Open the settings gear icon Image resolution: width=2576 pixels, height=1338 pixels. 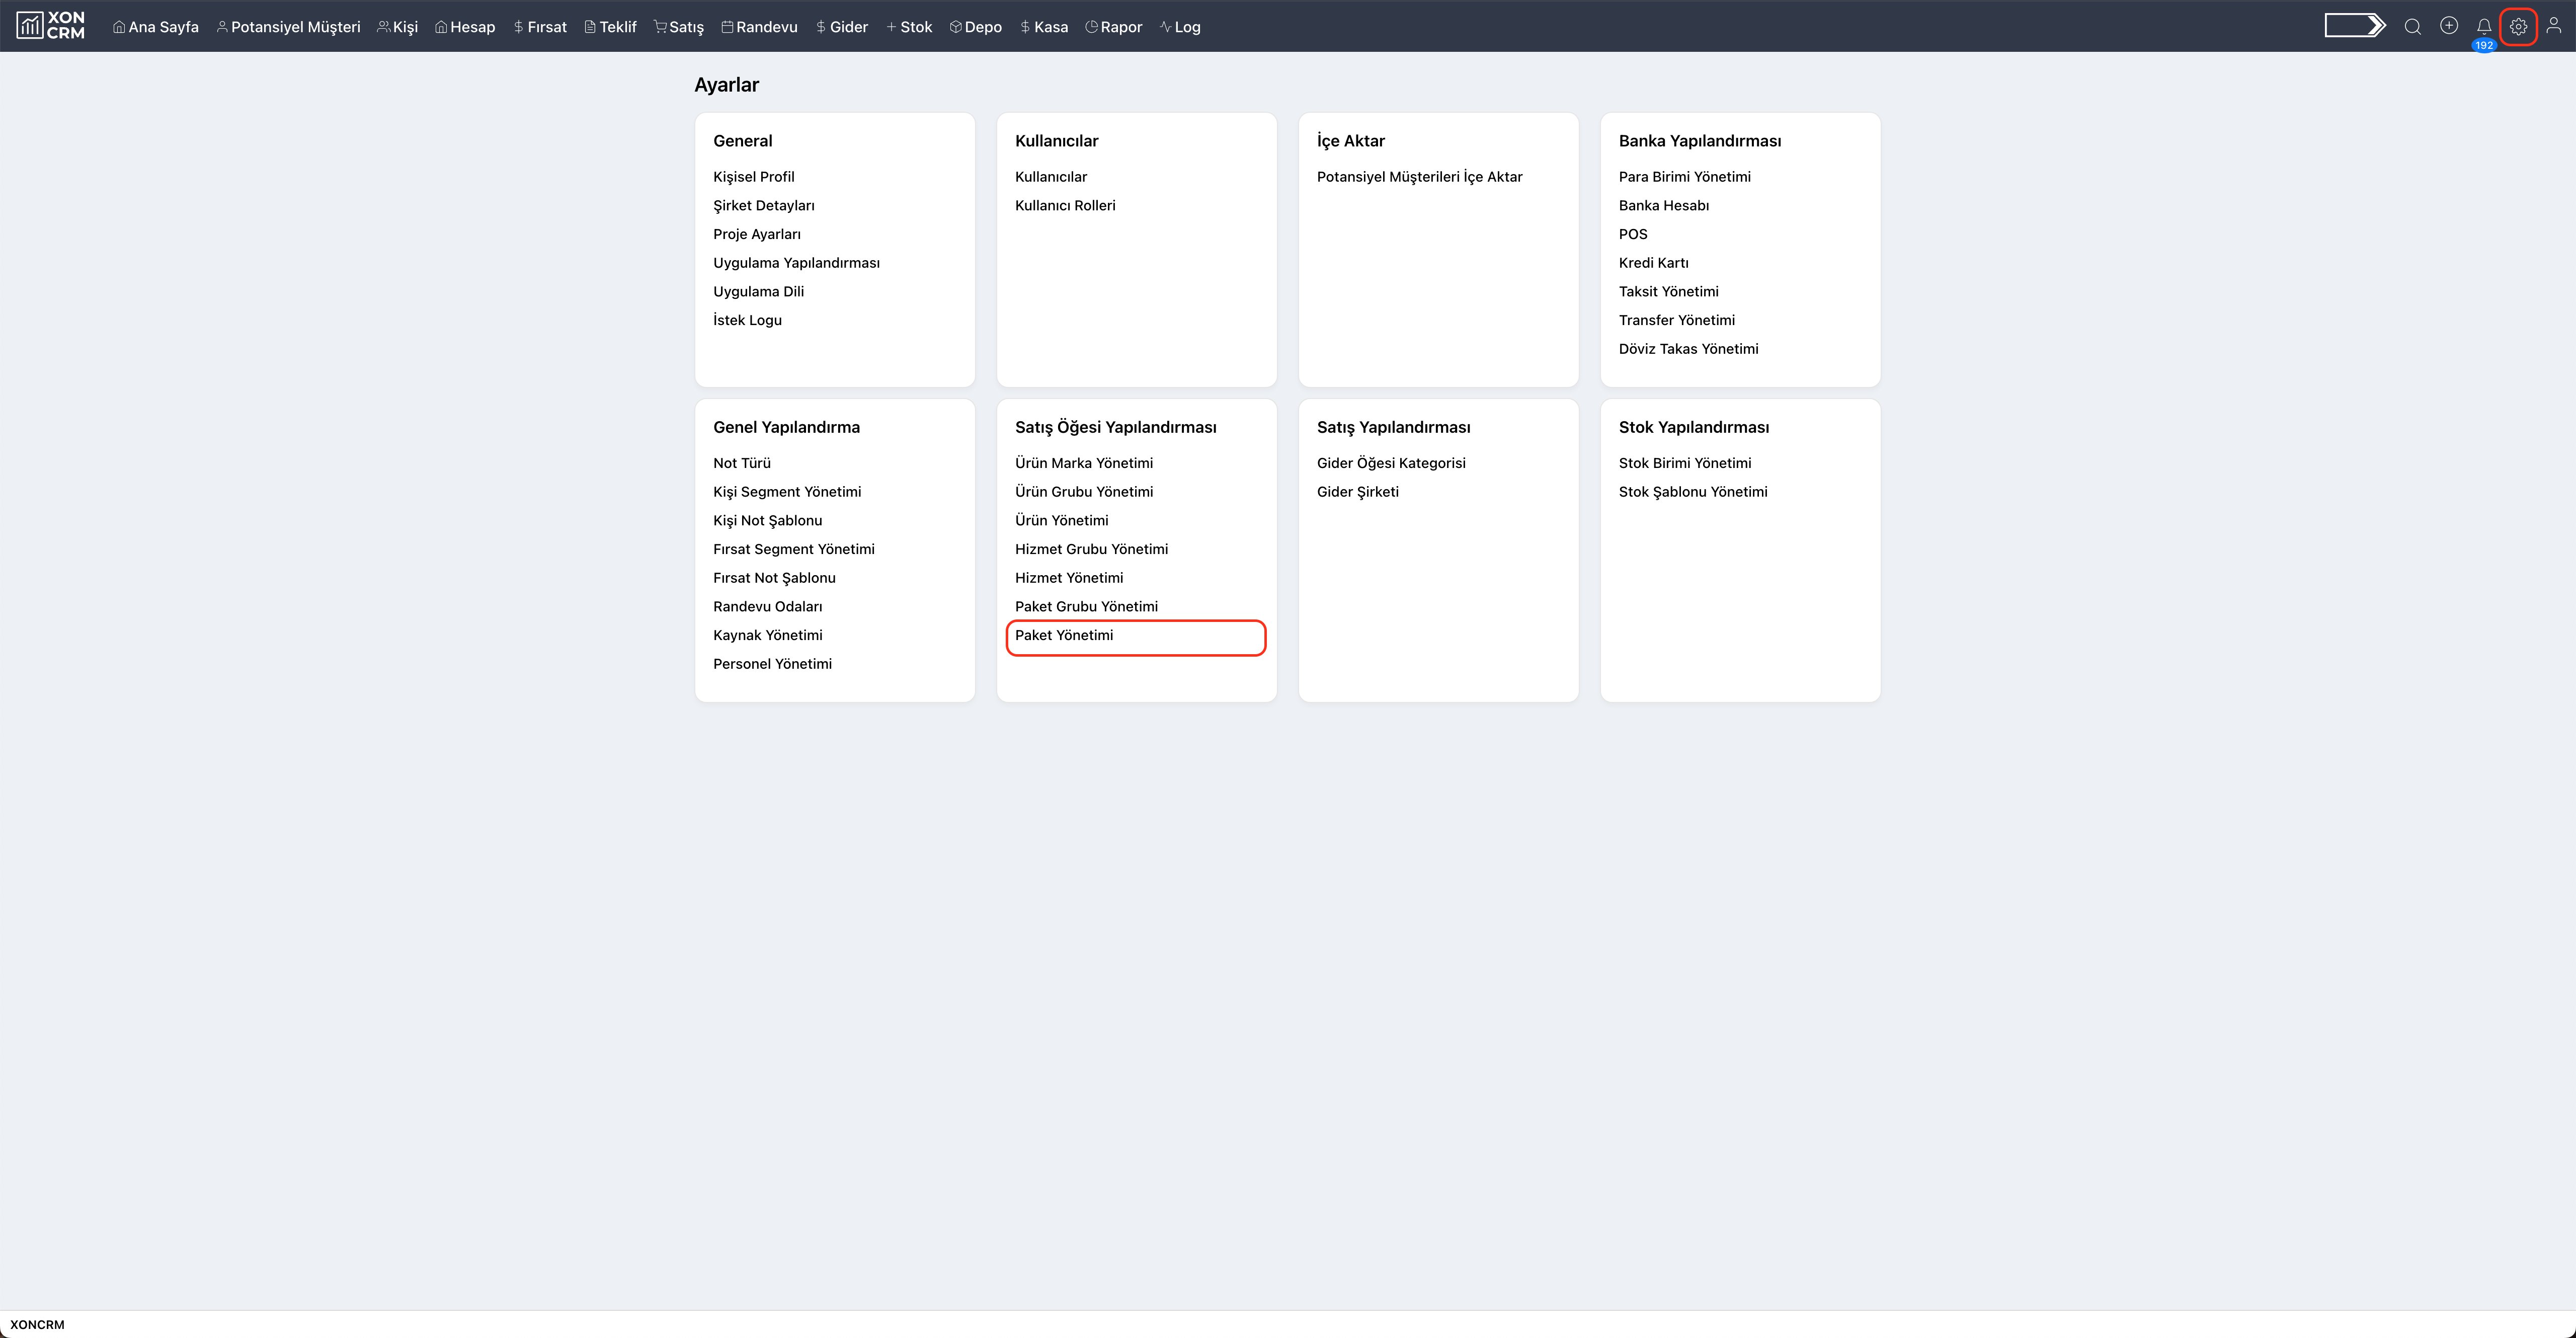click(2519, 27)
